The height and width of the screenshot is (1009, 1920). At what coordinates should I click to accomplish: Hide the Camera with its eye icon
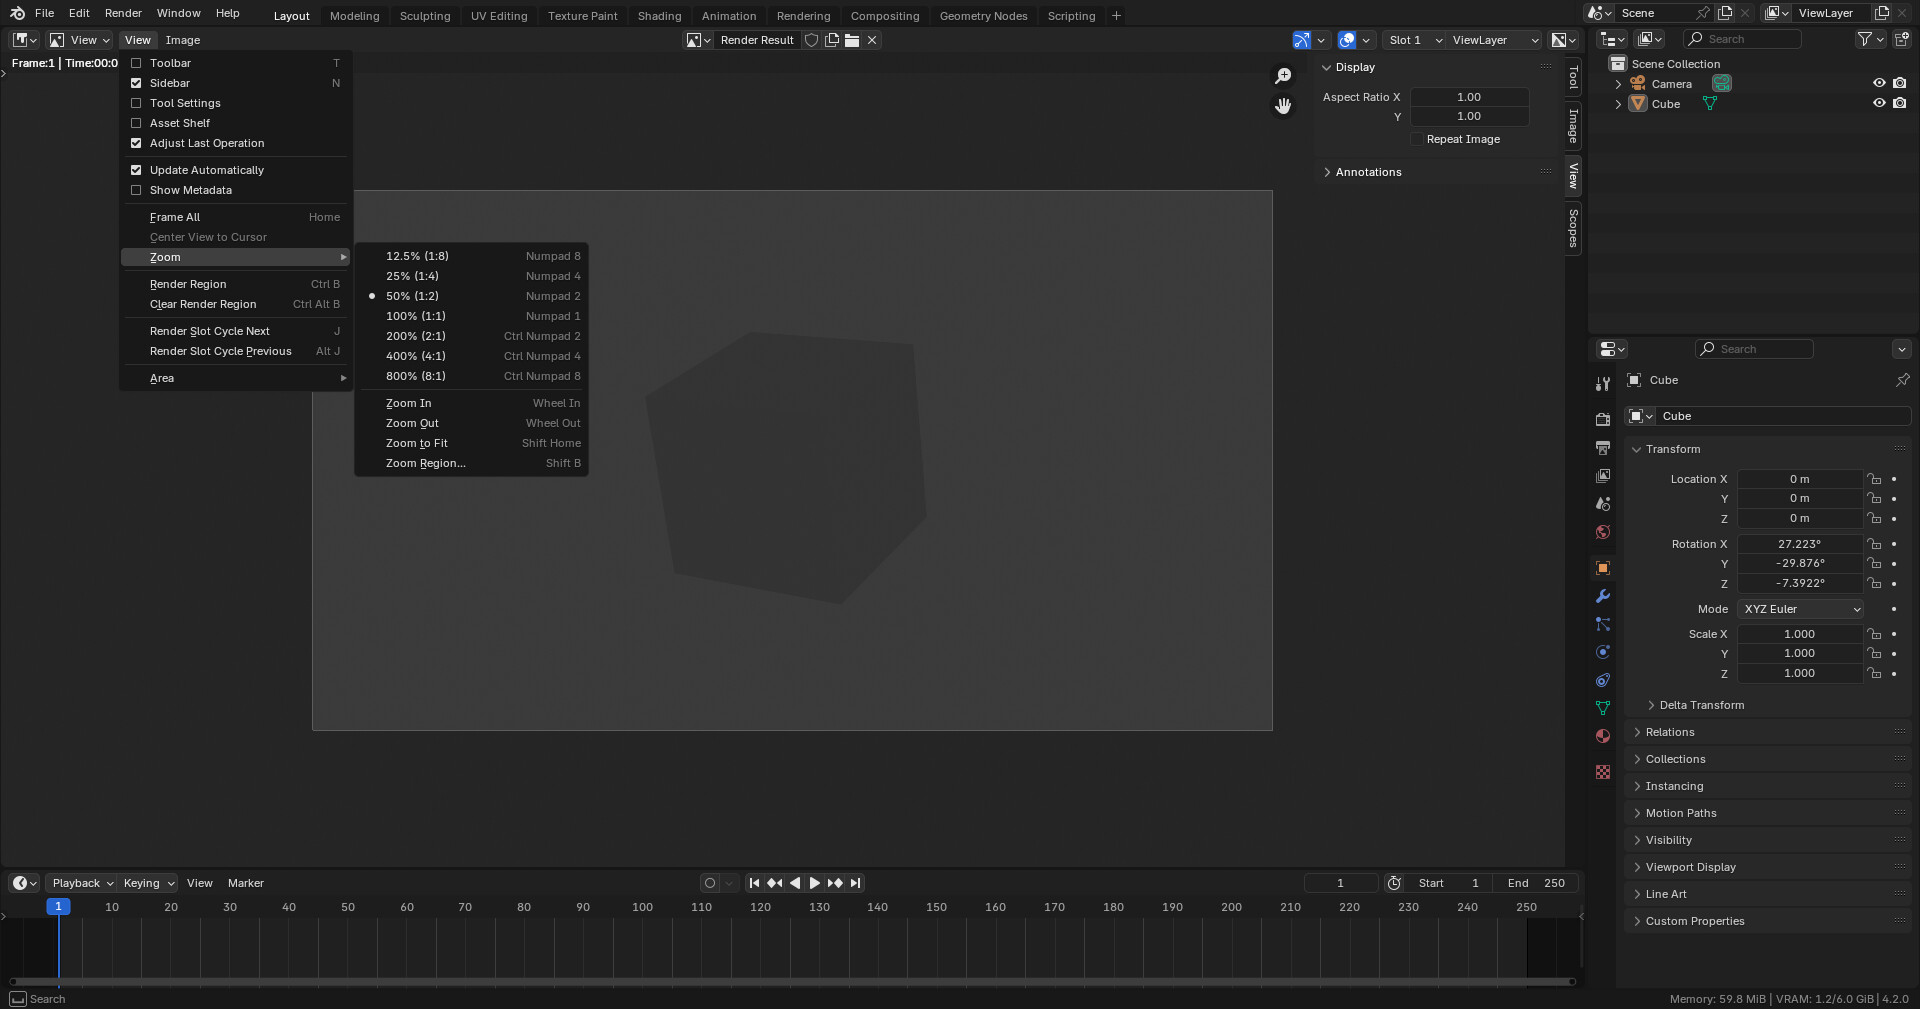(x=1879, y=83)
